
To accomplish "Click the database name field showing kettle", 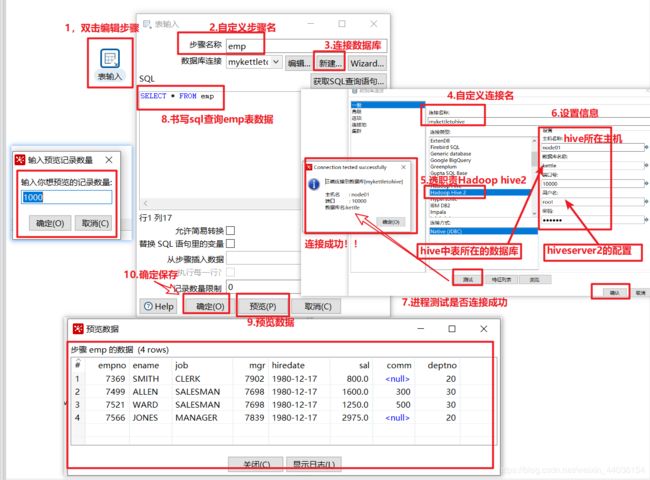I will (593, 165).
